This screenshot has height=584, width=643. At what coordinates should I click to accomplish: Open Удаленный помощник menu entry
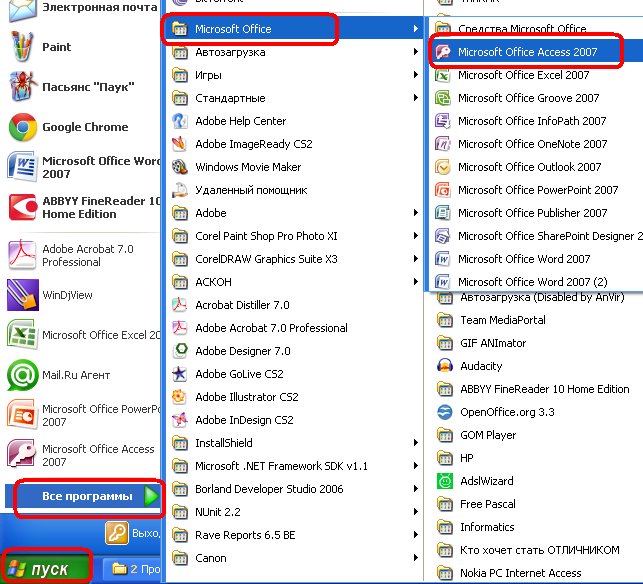(294, 190)
